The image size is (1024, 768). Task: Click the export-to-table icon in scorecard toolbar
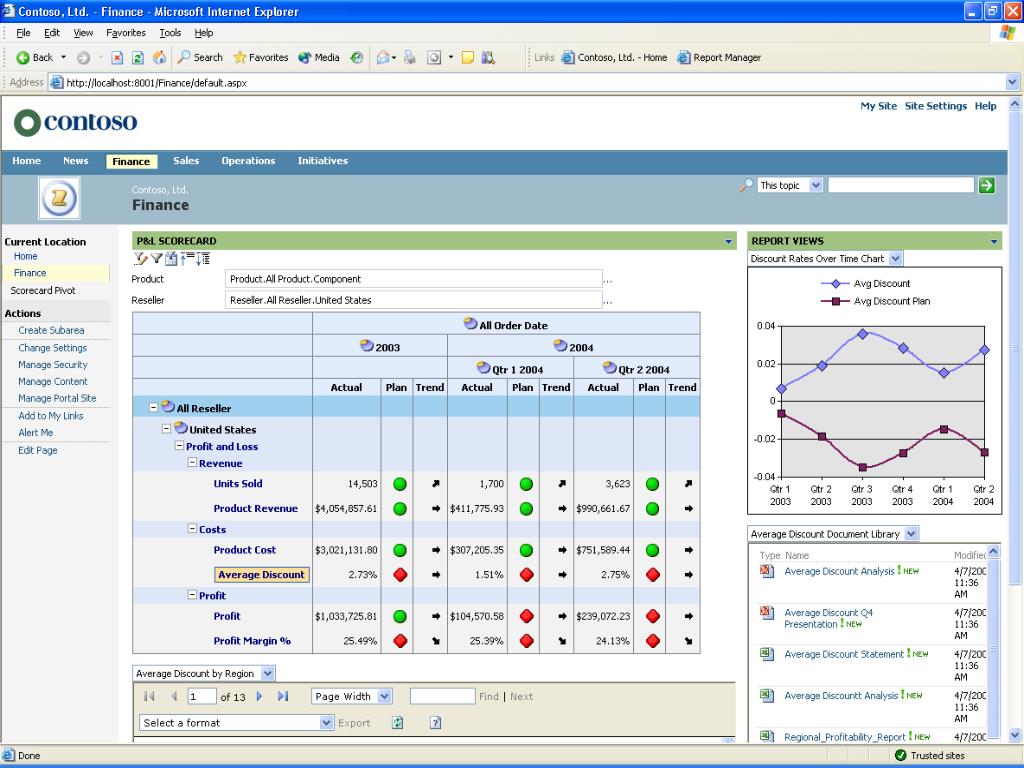tap(171, 259)
